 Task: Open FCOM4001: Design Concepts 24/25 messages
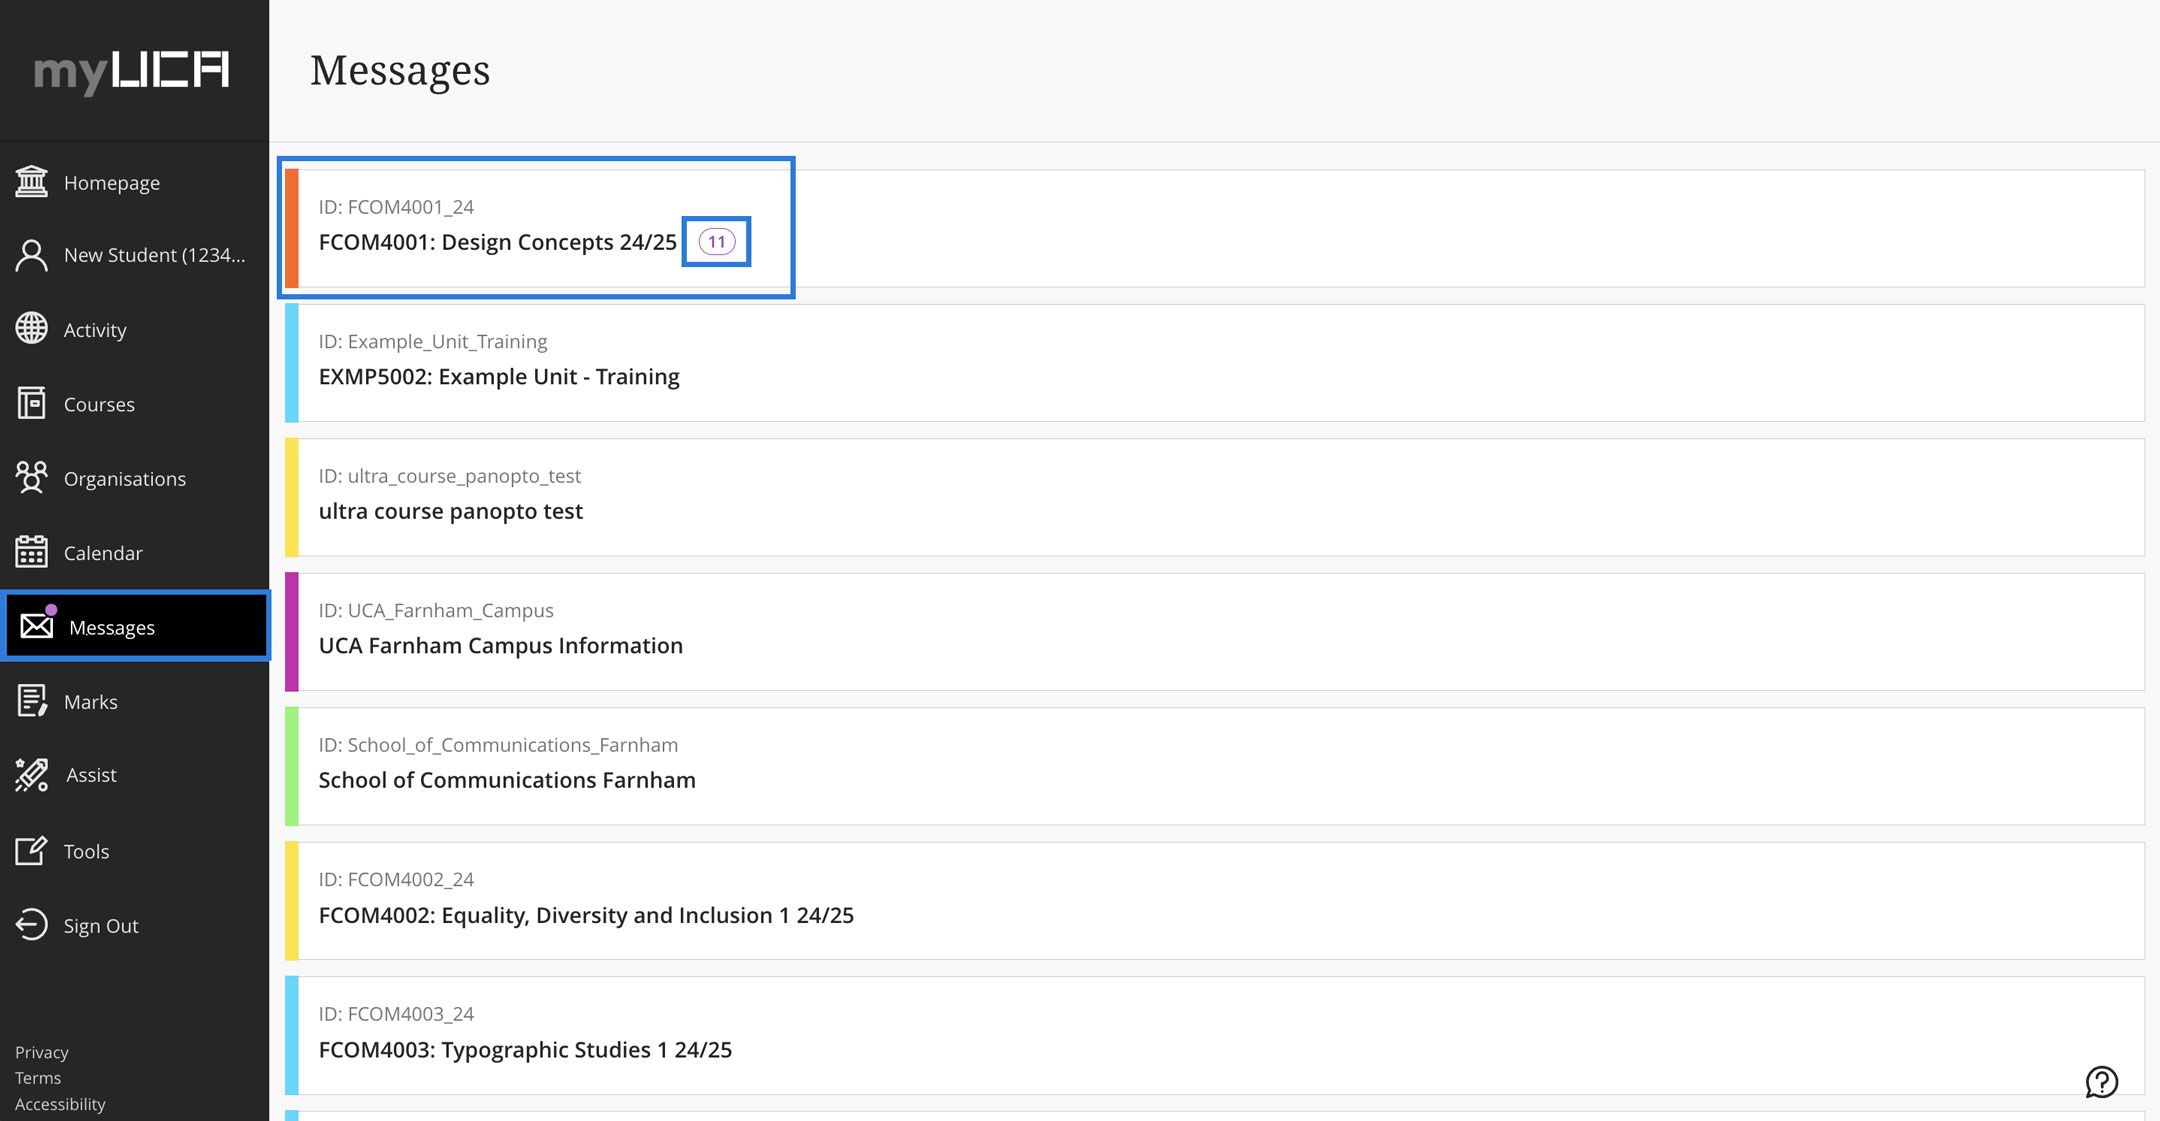(x=497, y=242)
